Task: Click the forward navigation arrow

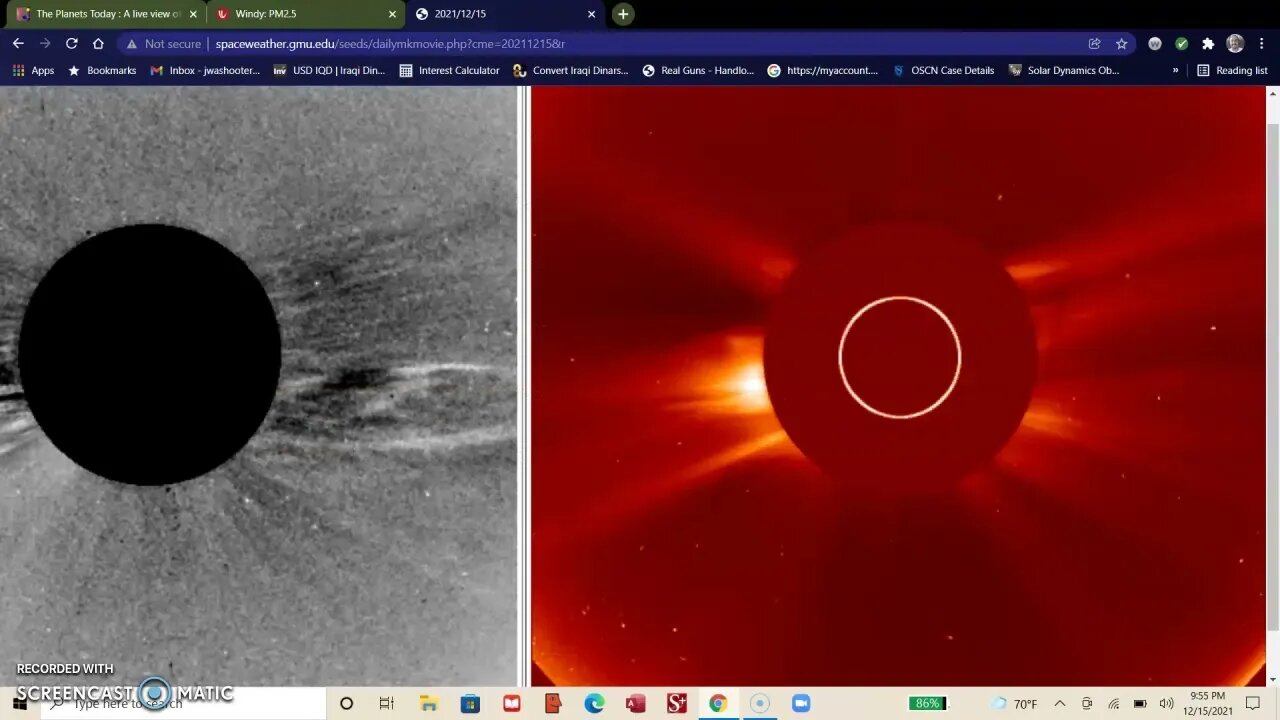Action: [x=45, y=44]
